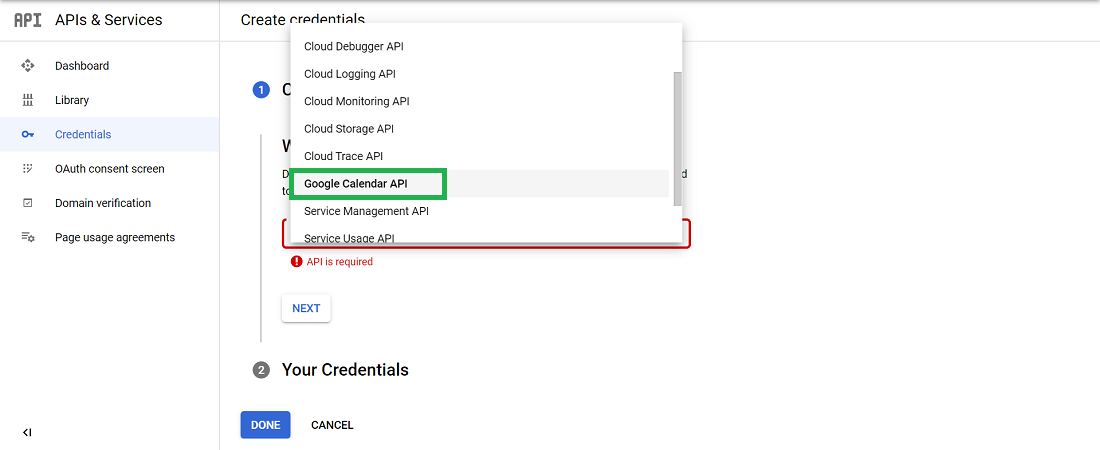Open OAuth consent screen settings
Image resolution: width=1100 pixels, height=450 pixels.
(x=109, y=169)
